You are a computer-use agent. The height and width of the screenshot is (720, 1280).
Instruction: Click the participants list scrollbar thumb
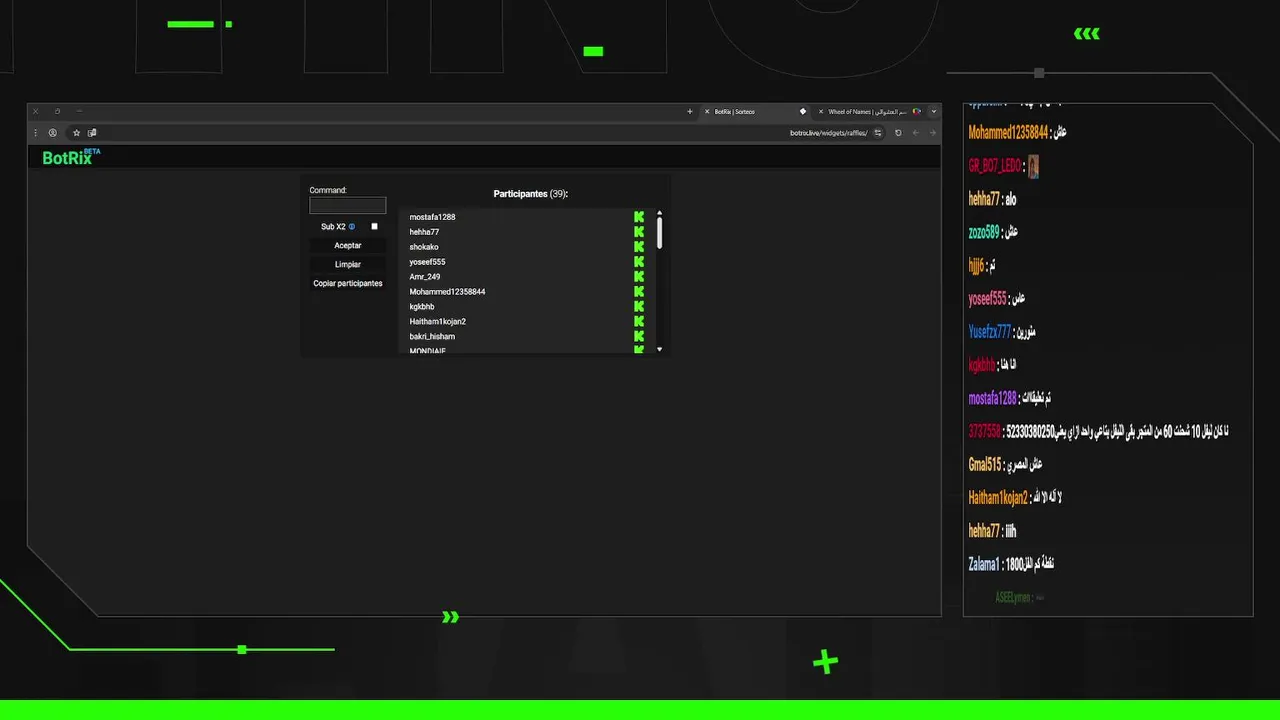(659, 233)
